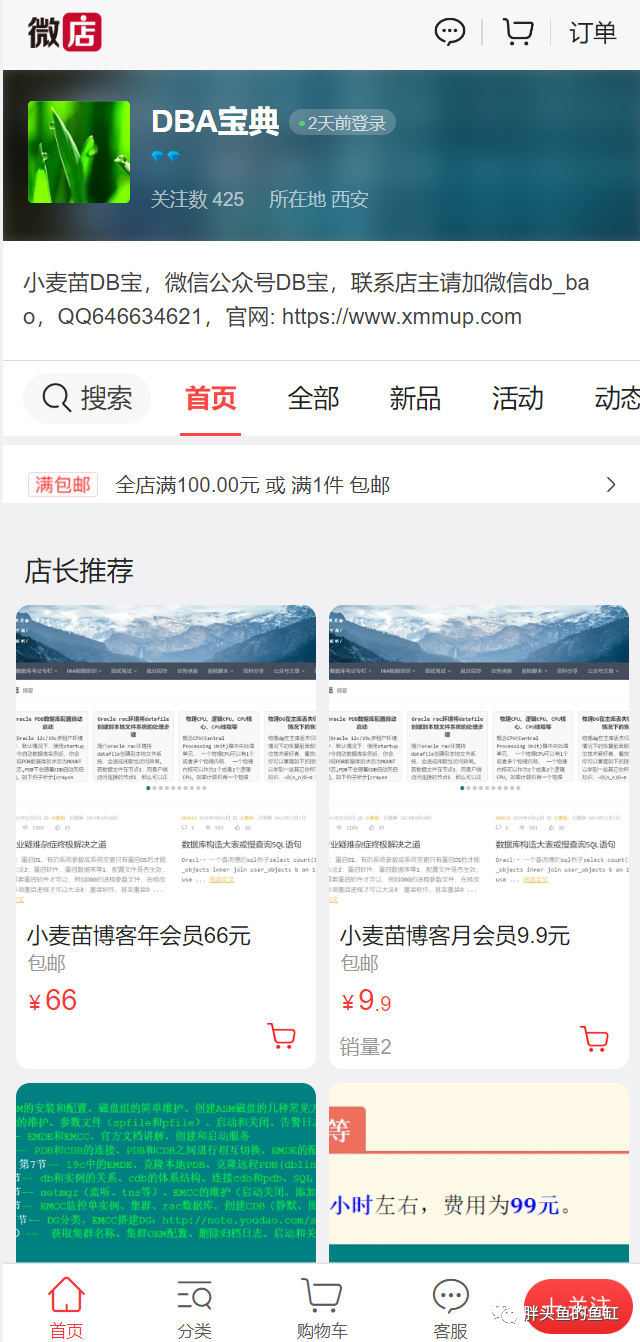This screenshot has height=1342, width=640.
Task: Expand the free shipping promotion chevron
Action: tap(611, 485)
